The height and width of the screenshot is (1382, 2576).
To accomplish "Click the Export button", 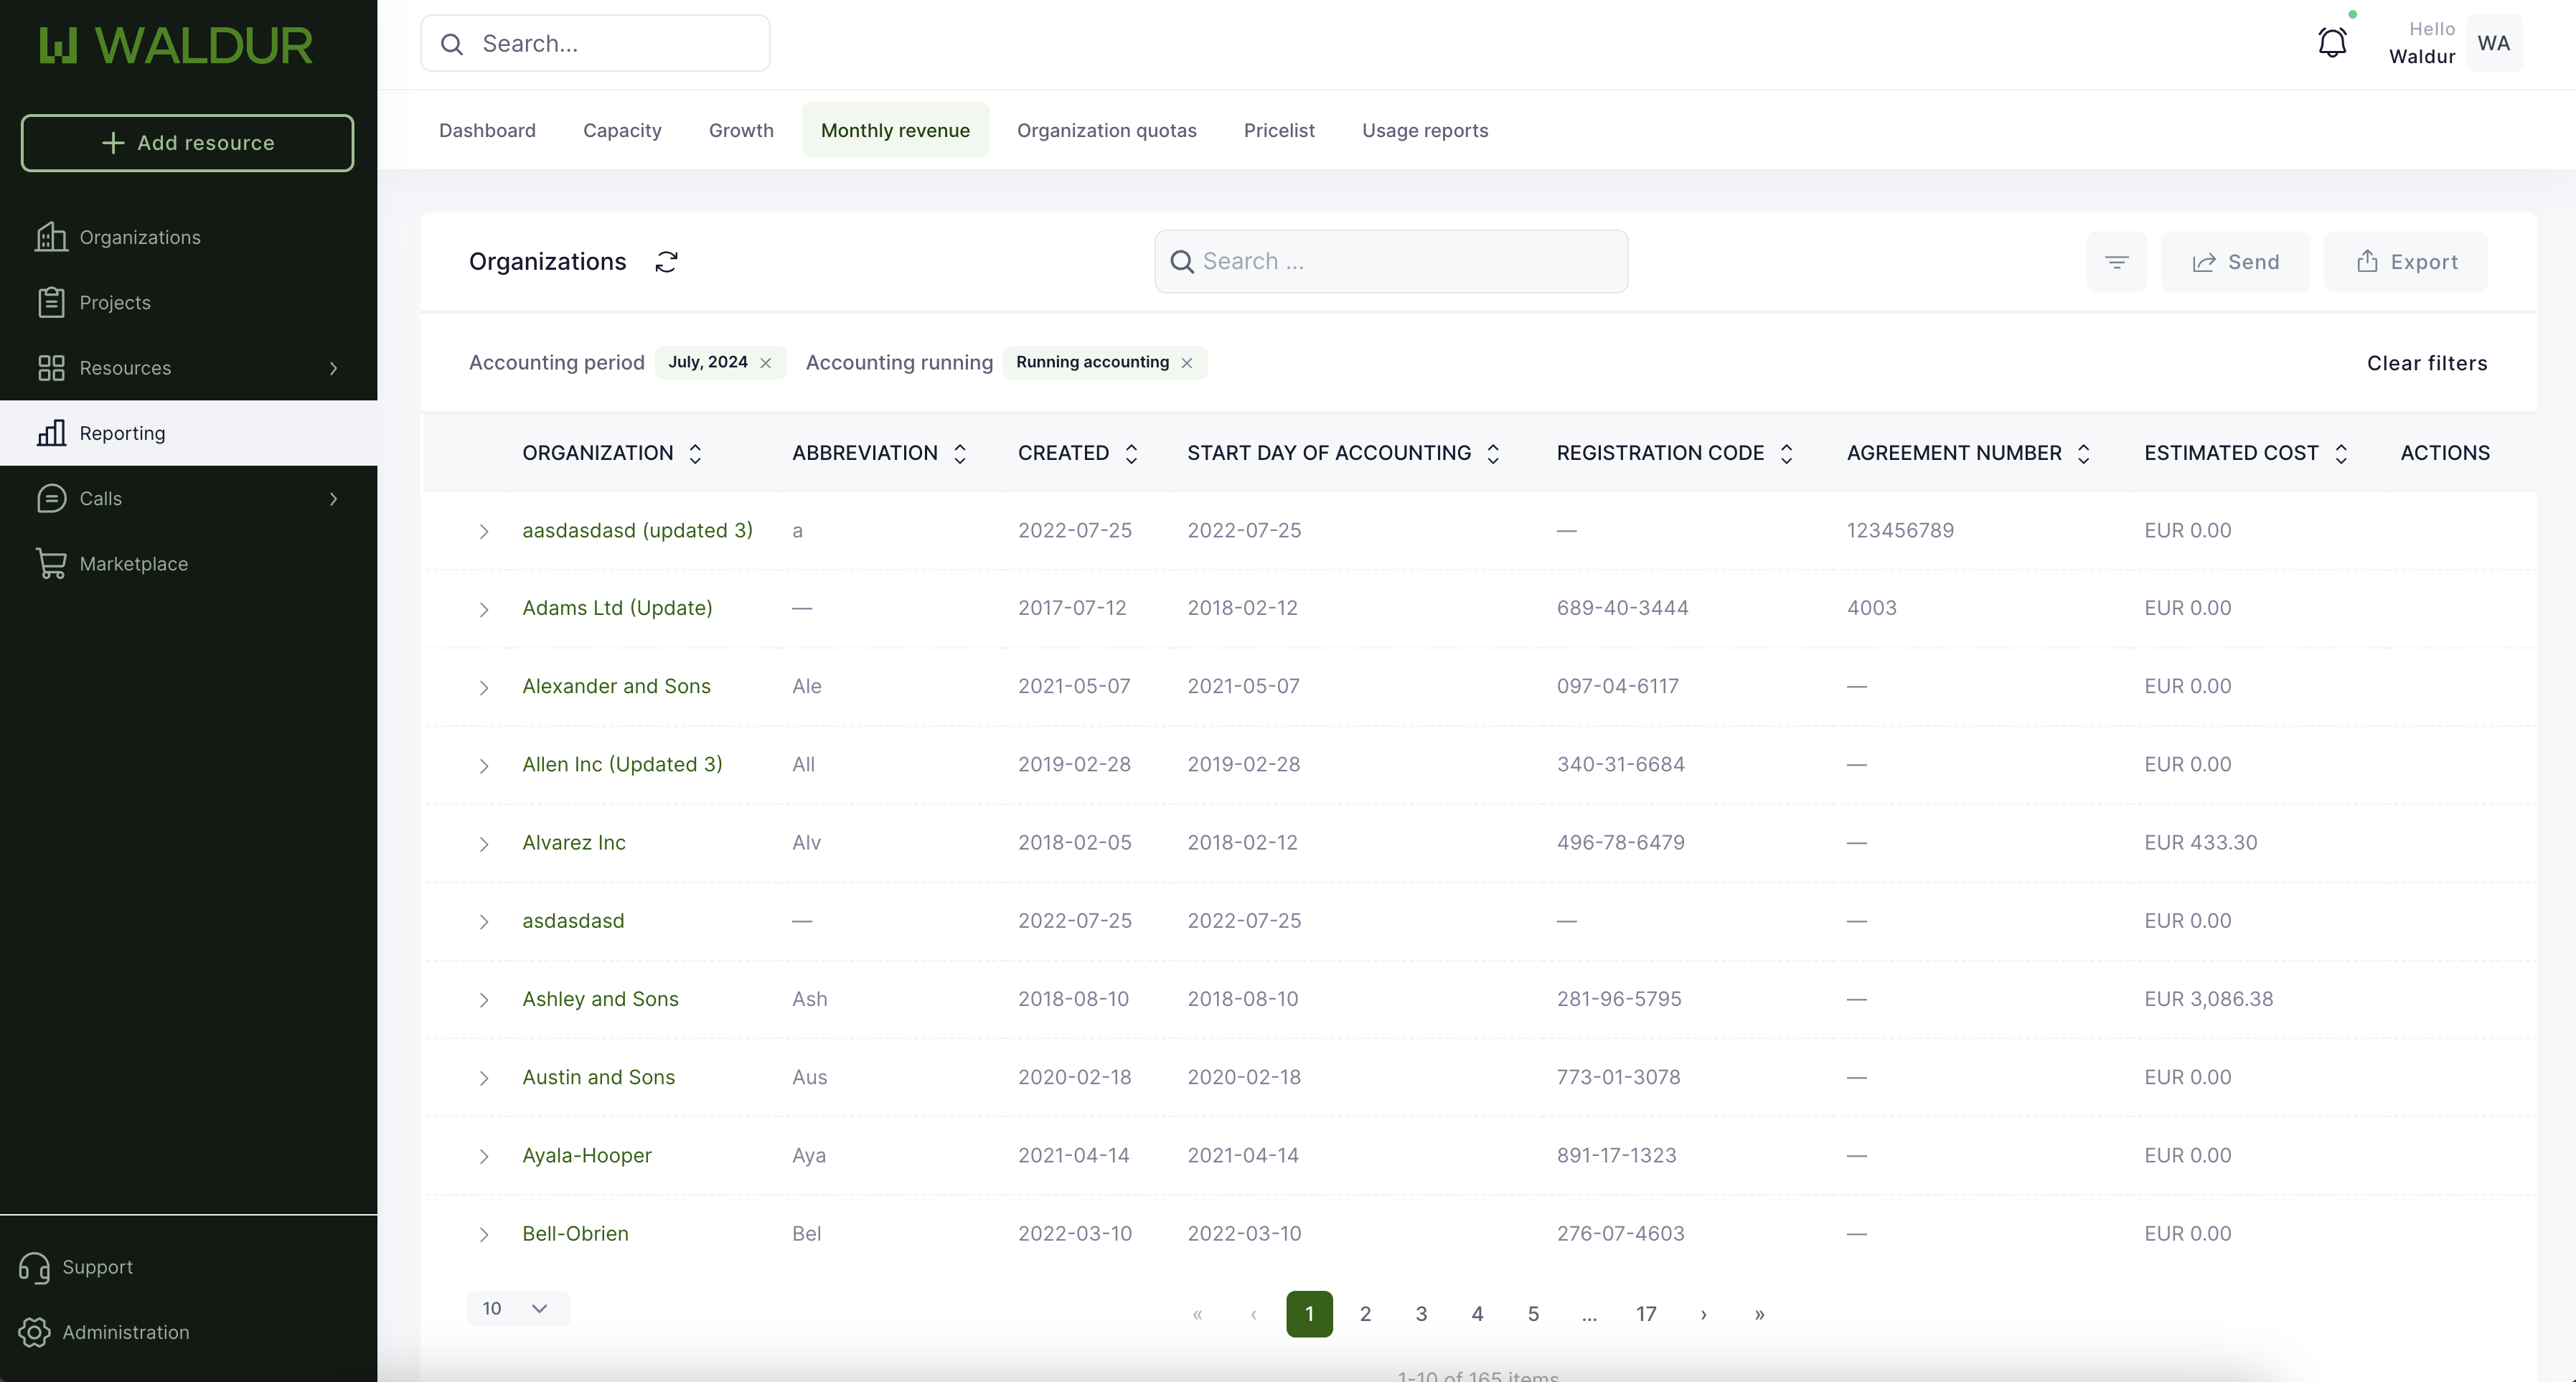I will click(x=2405, y=262).
